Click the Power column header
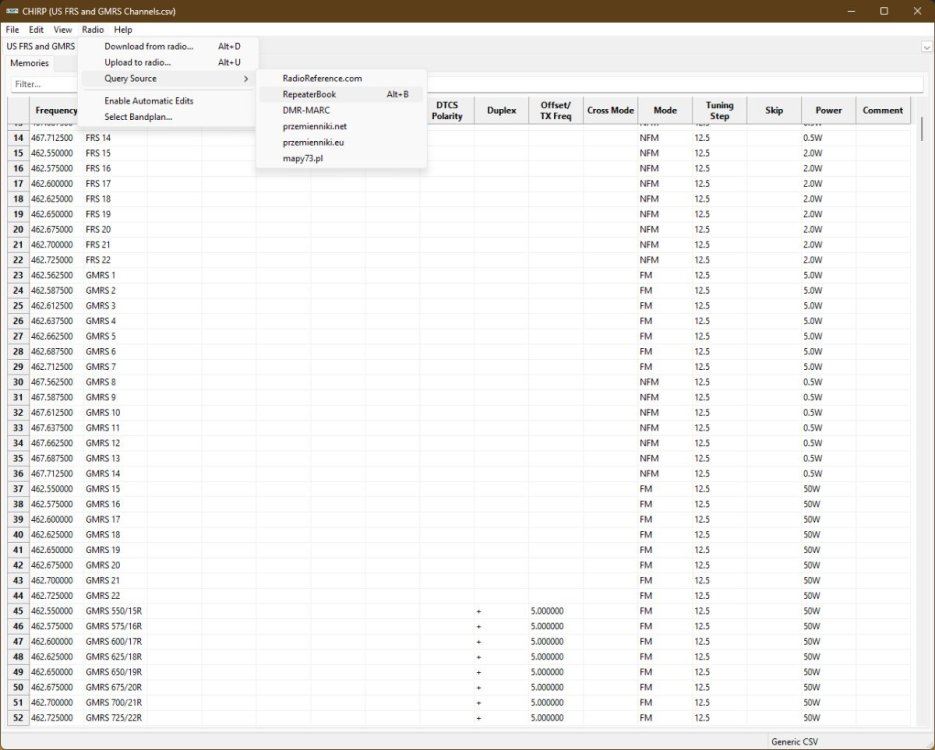Image resolution: width=935 pixels, height=750 pixels. (828, 111)
